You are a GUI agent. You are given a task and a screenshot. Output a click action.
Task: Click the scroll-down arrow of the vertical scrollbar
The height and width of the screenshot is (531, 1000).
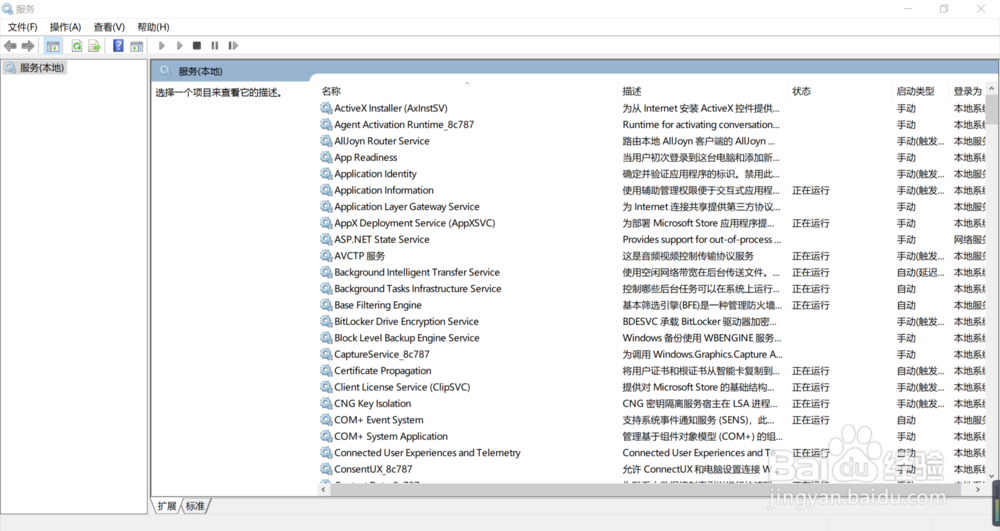(992, 476)
